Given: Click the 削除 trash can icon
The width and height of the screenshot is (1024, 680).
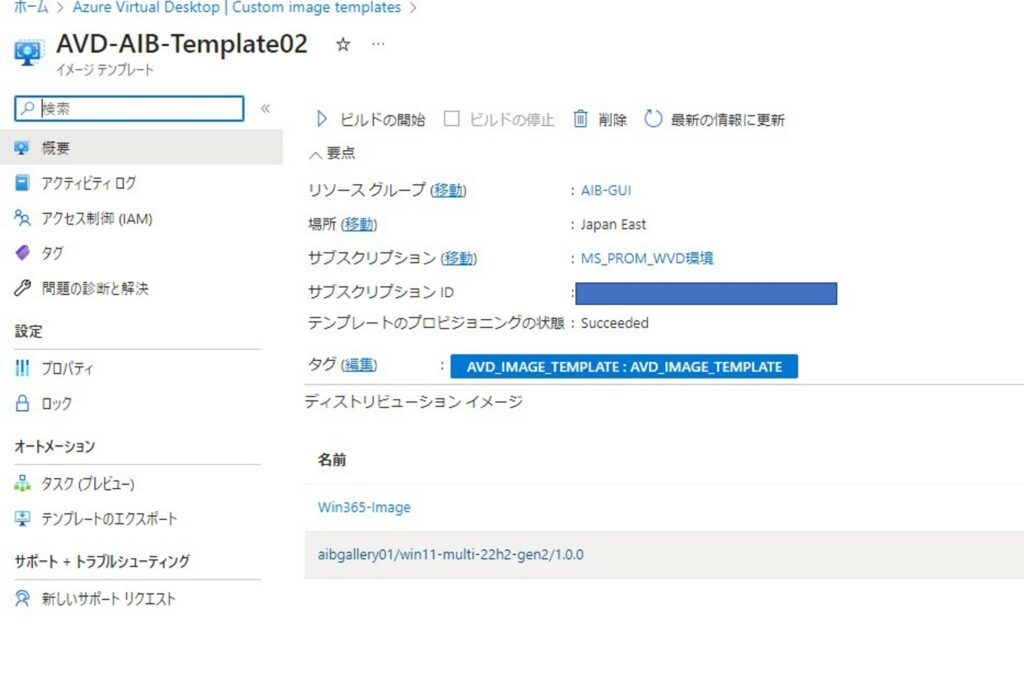Looking at the screenshot, I should (580, 119).
